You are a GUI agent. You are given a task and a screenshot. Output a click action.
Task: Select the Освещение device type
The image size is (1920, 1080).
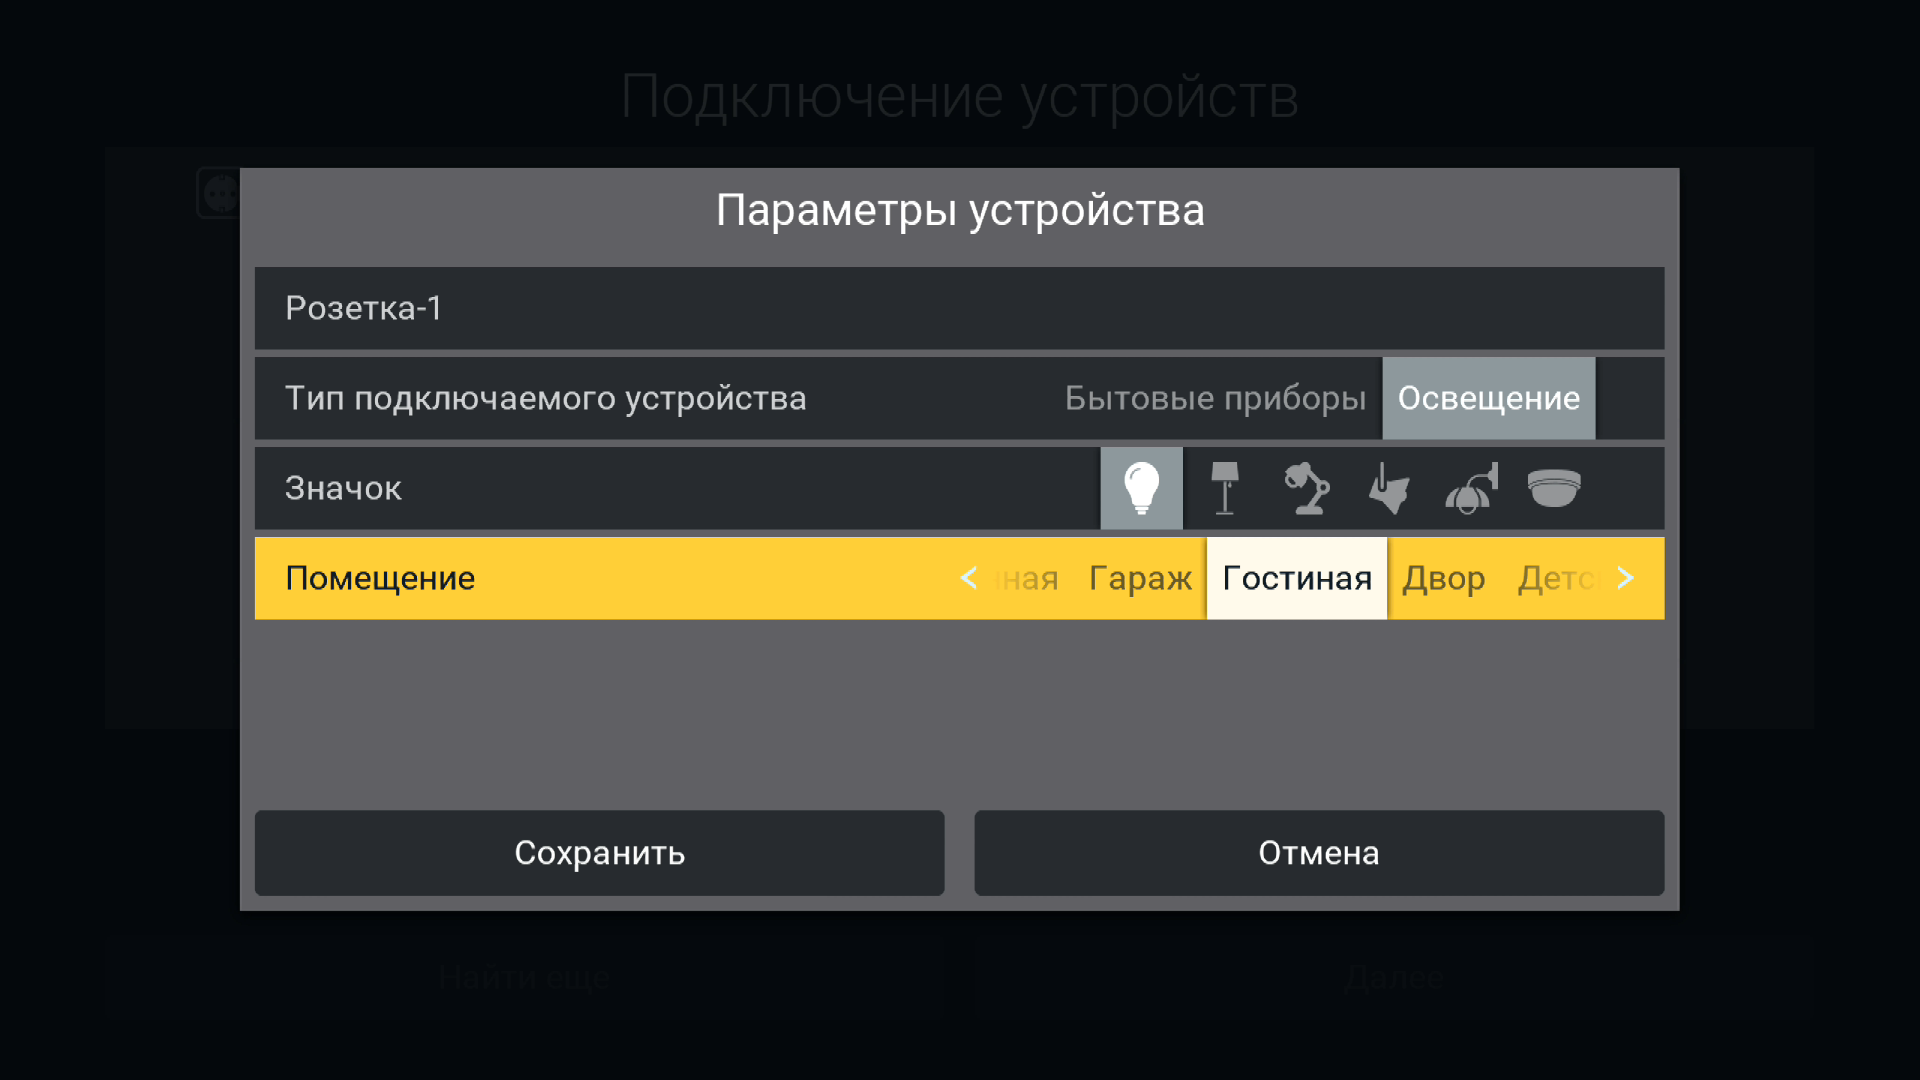(x=1488, y=398)
